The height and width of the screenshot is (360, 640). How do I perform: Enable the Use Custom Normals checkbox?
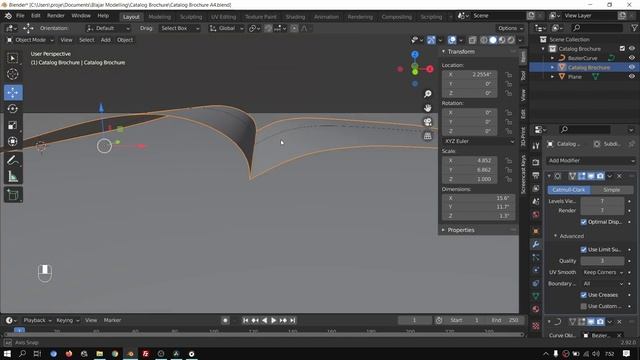[584, 306]
